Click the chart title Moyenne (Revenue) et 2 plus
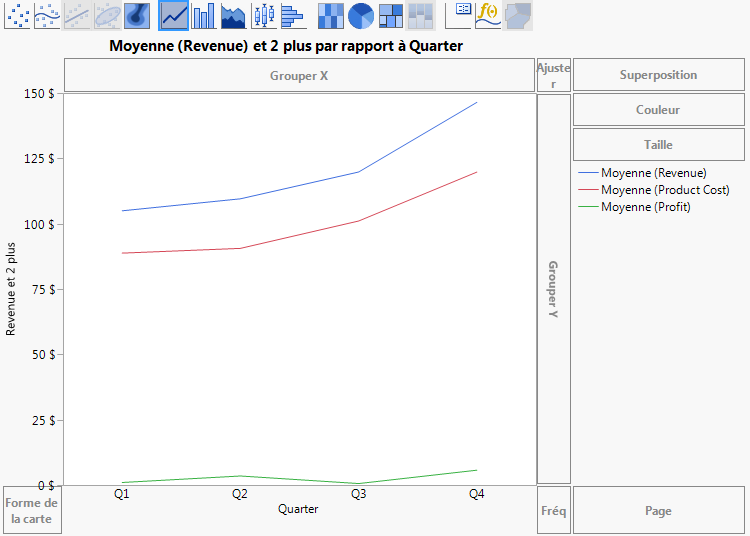 pyautogui.click(x=286, y=46)
